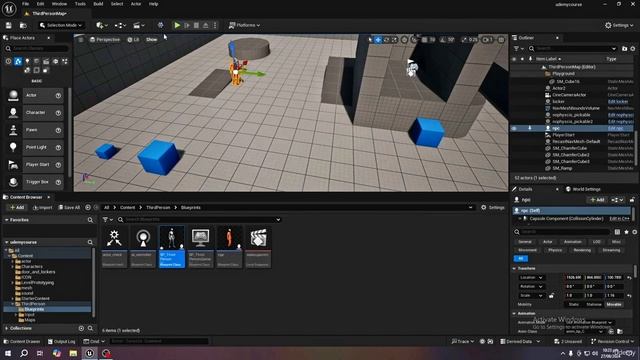The height and width of the screenshot is (360, 640).
Task: Click Import in the Content Browser
Action: (x=42, y=208)
